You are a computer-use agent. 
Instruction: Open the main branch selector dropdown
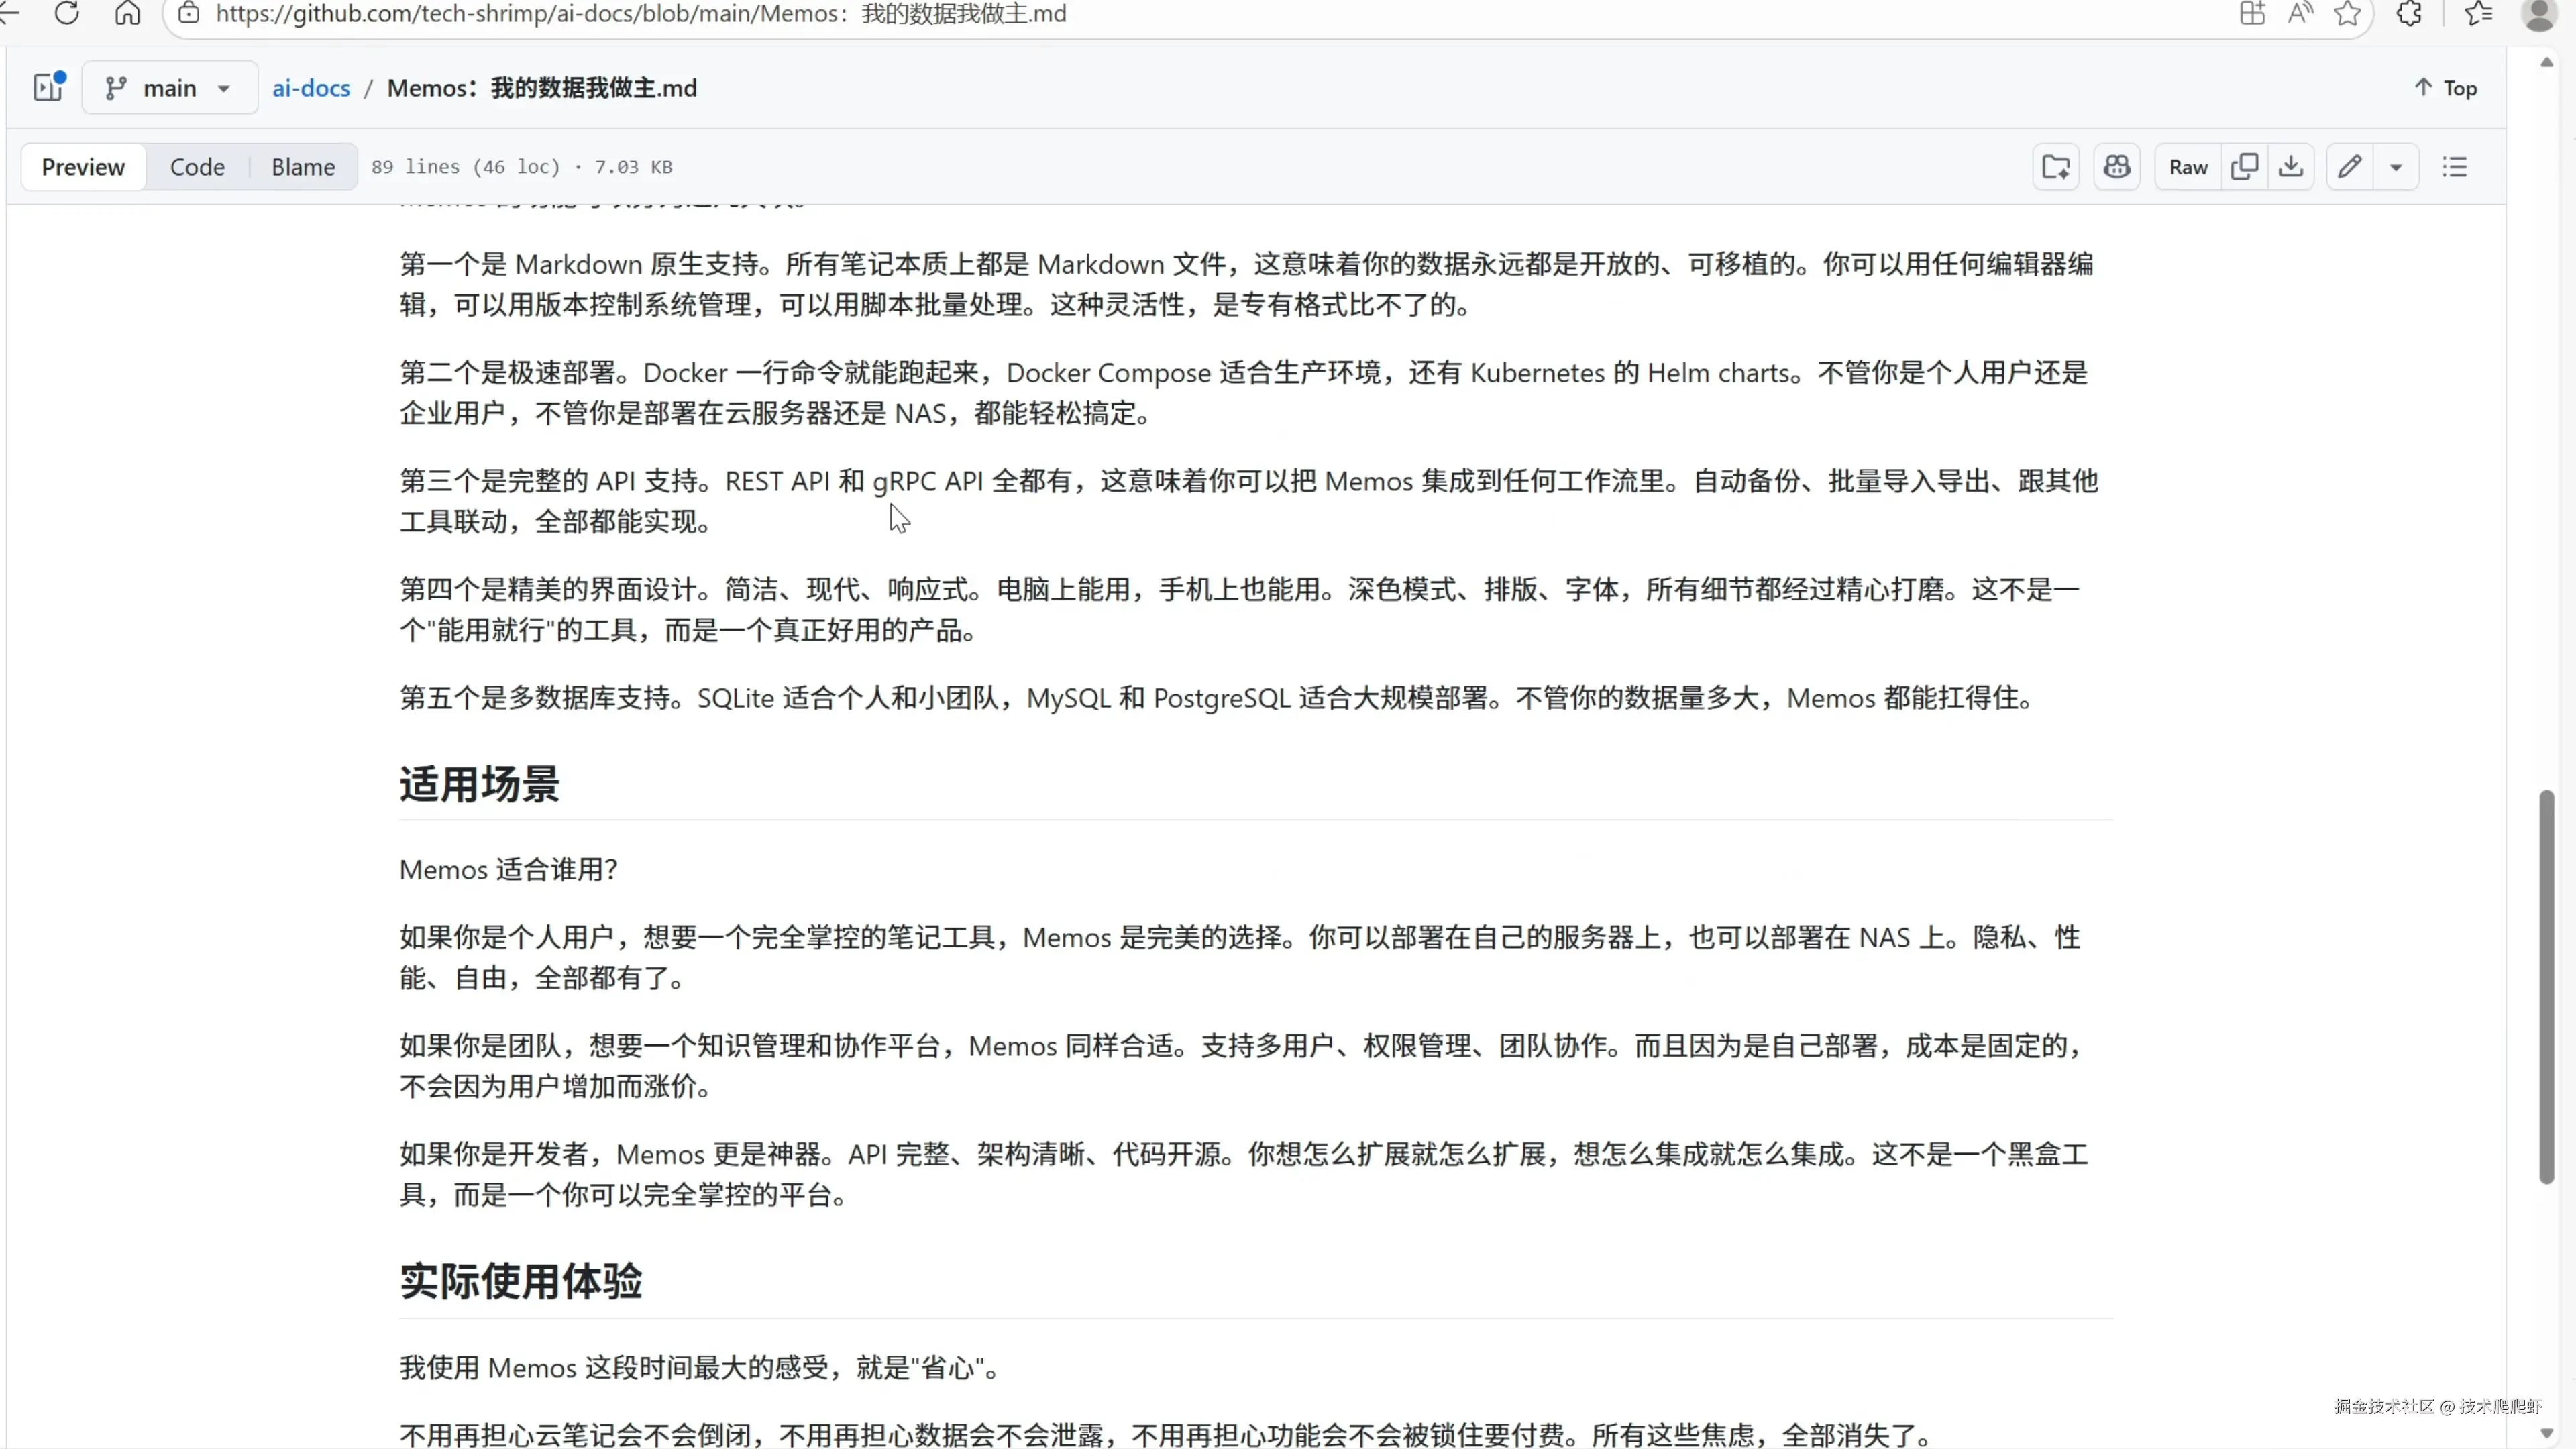(x=169, y=88)
